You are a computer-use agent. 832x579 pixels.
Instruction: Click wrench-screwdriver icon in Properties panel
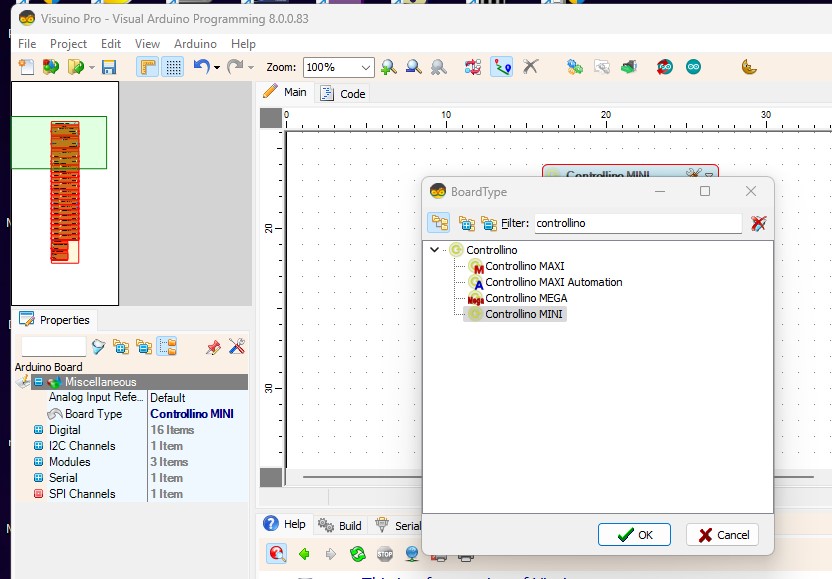point(237,347)
